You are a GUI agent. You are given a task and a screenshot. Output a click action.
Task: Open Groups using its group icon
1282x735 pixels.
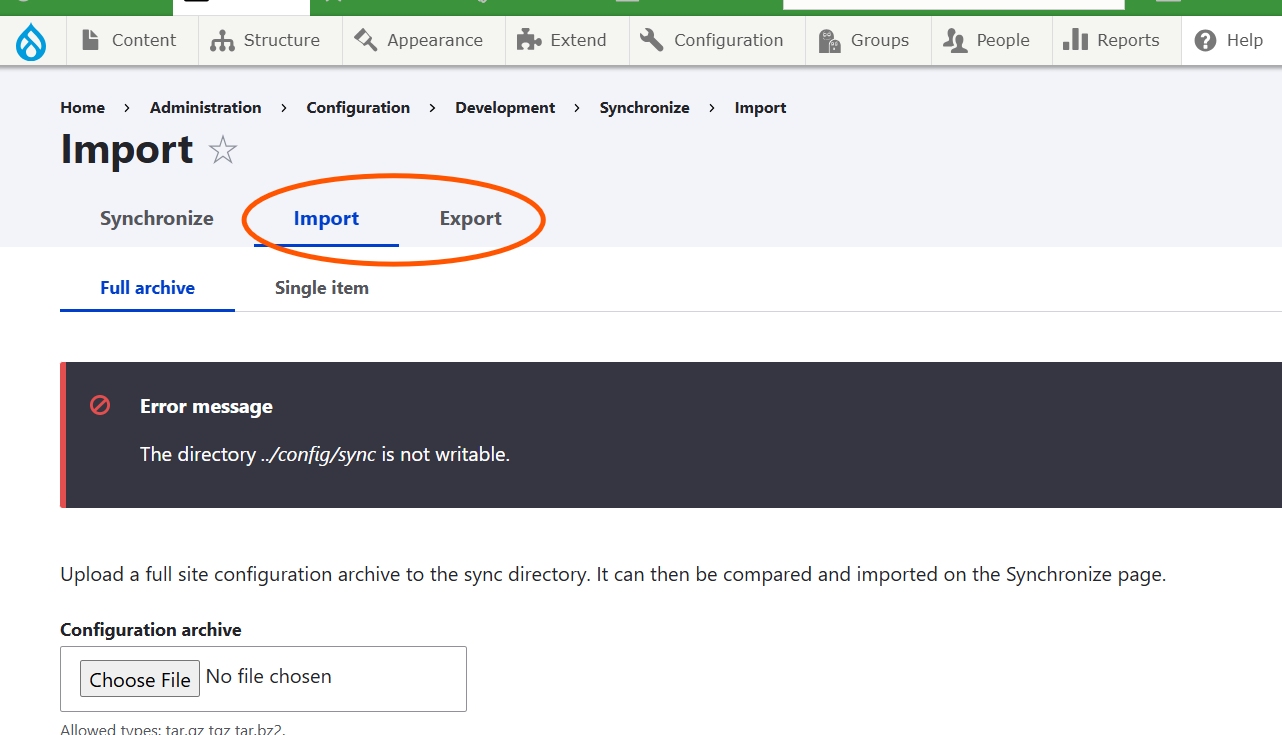(x=829, y=40)
